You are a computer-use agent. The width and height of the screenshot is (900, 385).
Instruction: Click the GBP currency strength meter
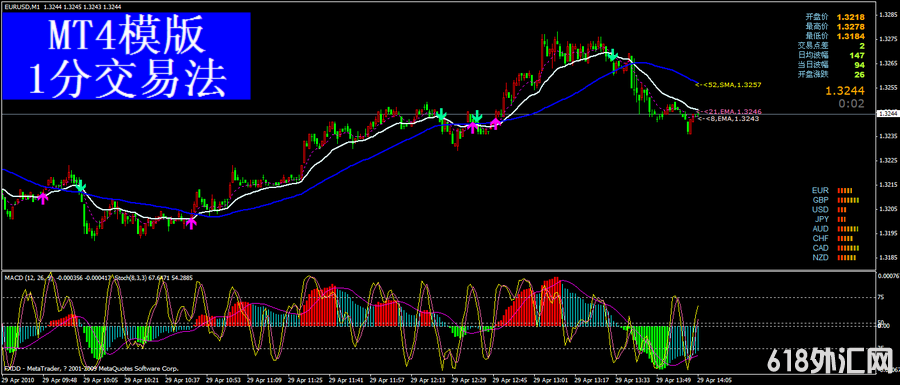848,200
